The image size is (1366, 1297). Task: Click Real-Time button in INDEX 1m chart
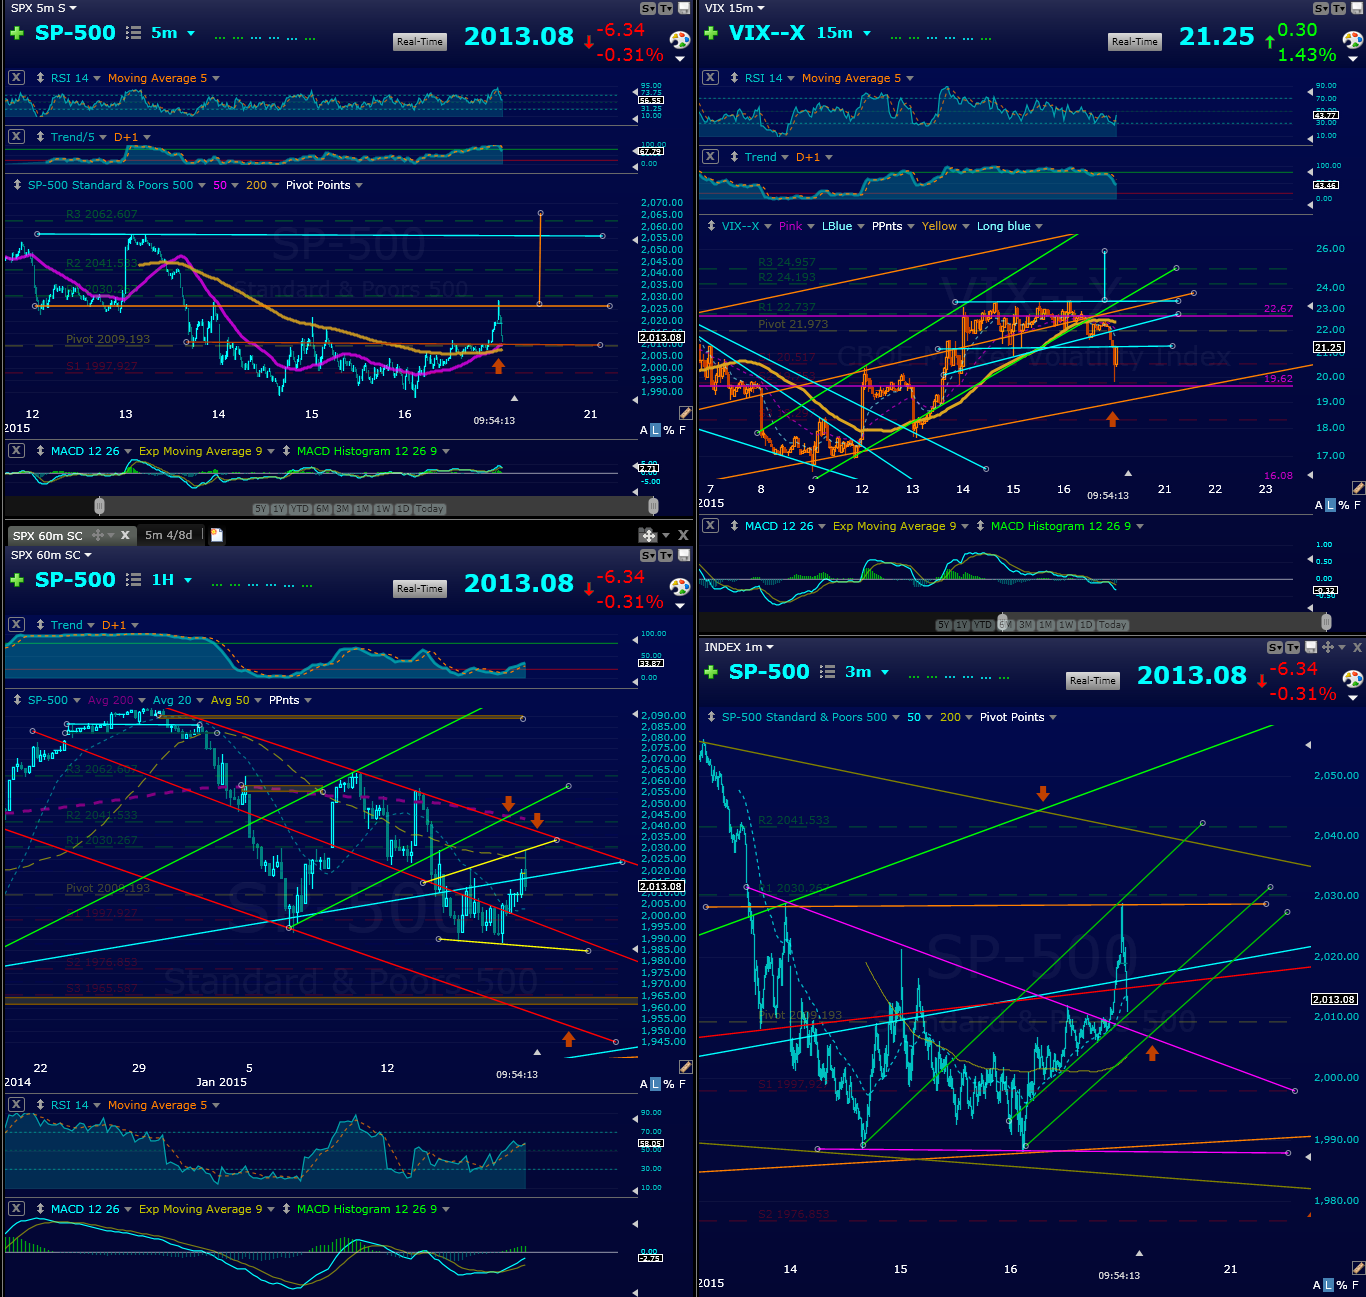tap(1093, 681)
